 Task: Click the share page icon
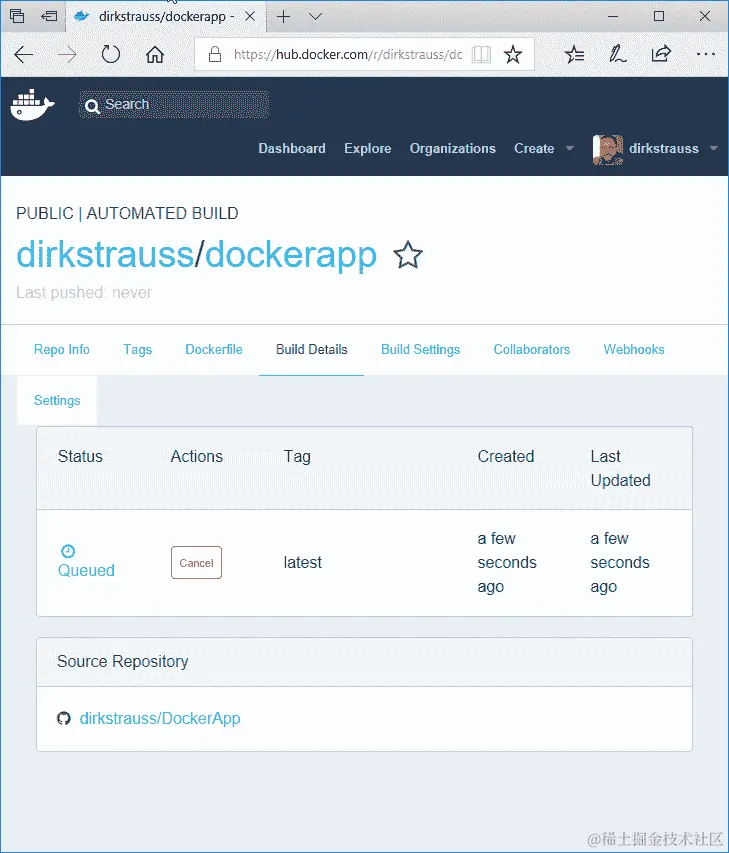(x=661, y=54)
